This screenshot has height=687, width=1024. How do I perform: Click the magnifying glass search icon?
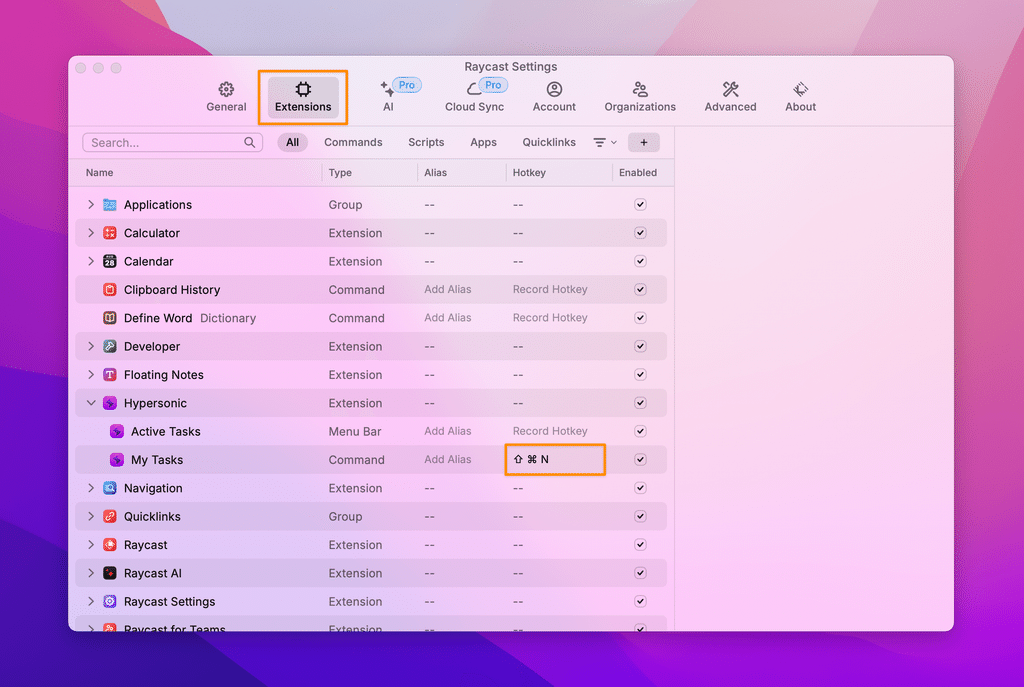tap(249, 142)
